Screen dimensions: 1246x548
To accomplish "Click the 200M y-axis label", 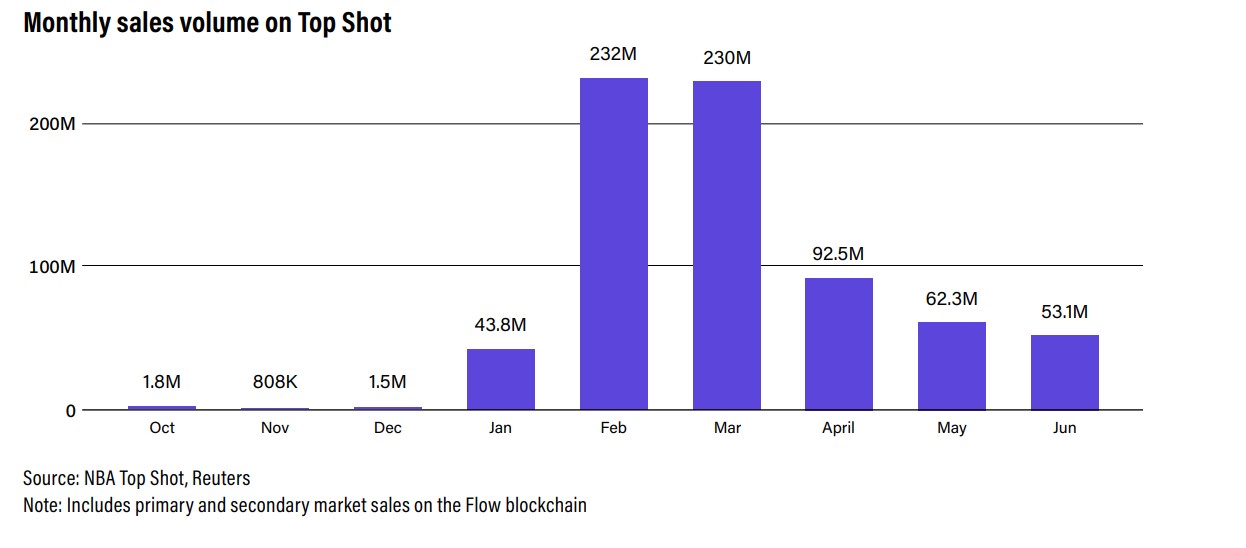I will point(50,124).
